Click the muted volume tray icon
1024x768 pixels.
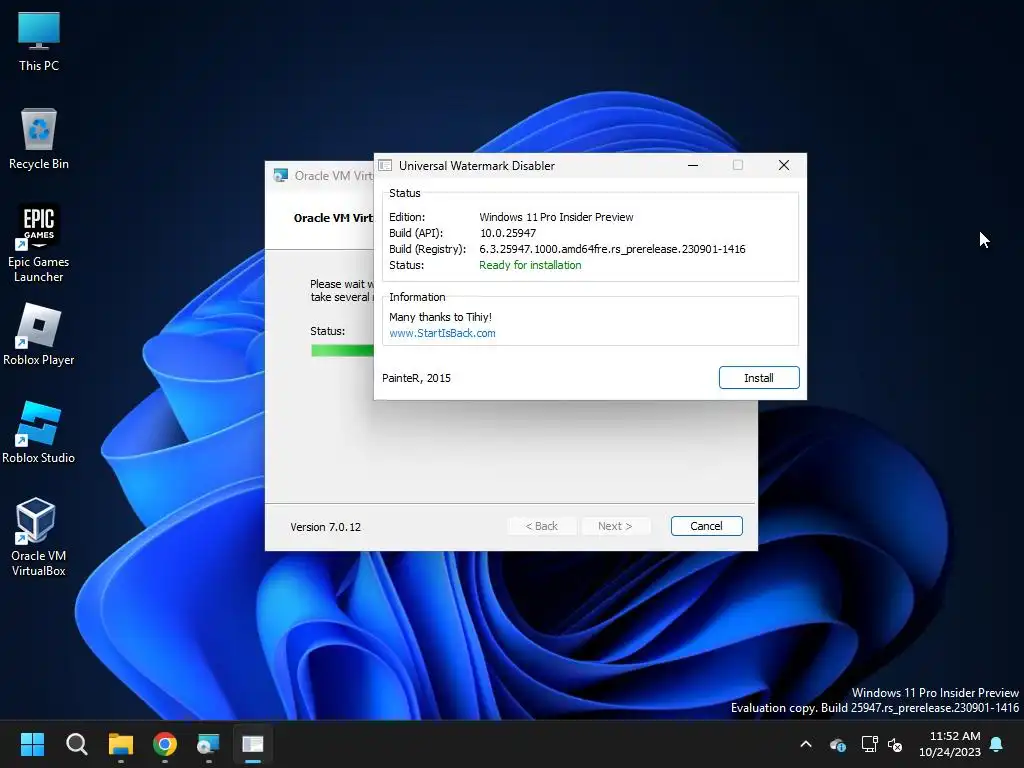[x=895, y=744]
